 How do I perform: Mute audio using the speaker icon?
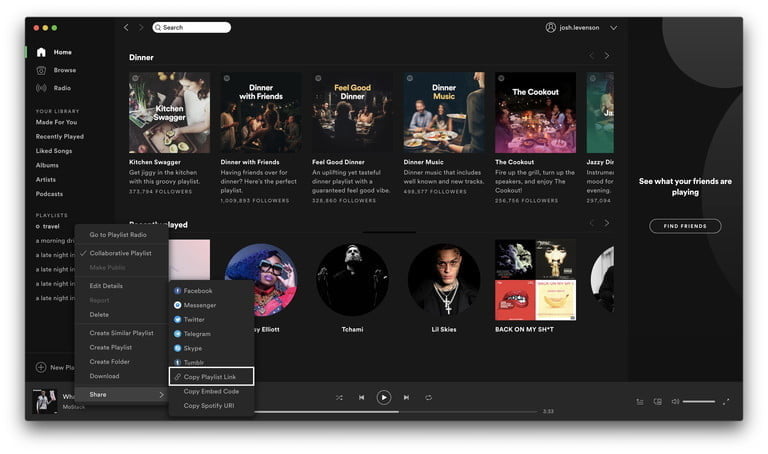pos(675,401)
